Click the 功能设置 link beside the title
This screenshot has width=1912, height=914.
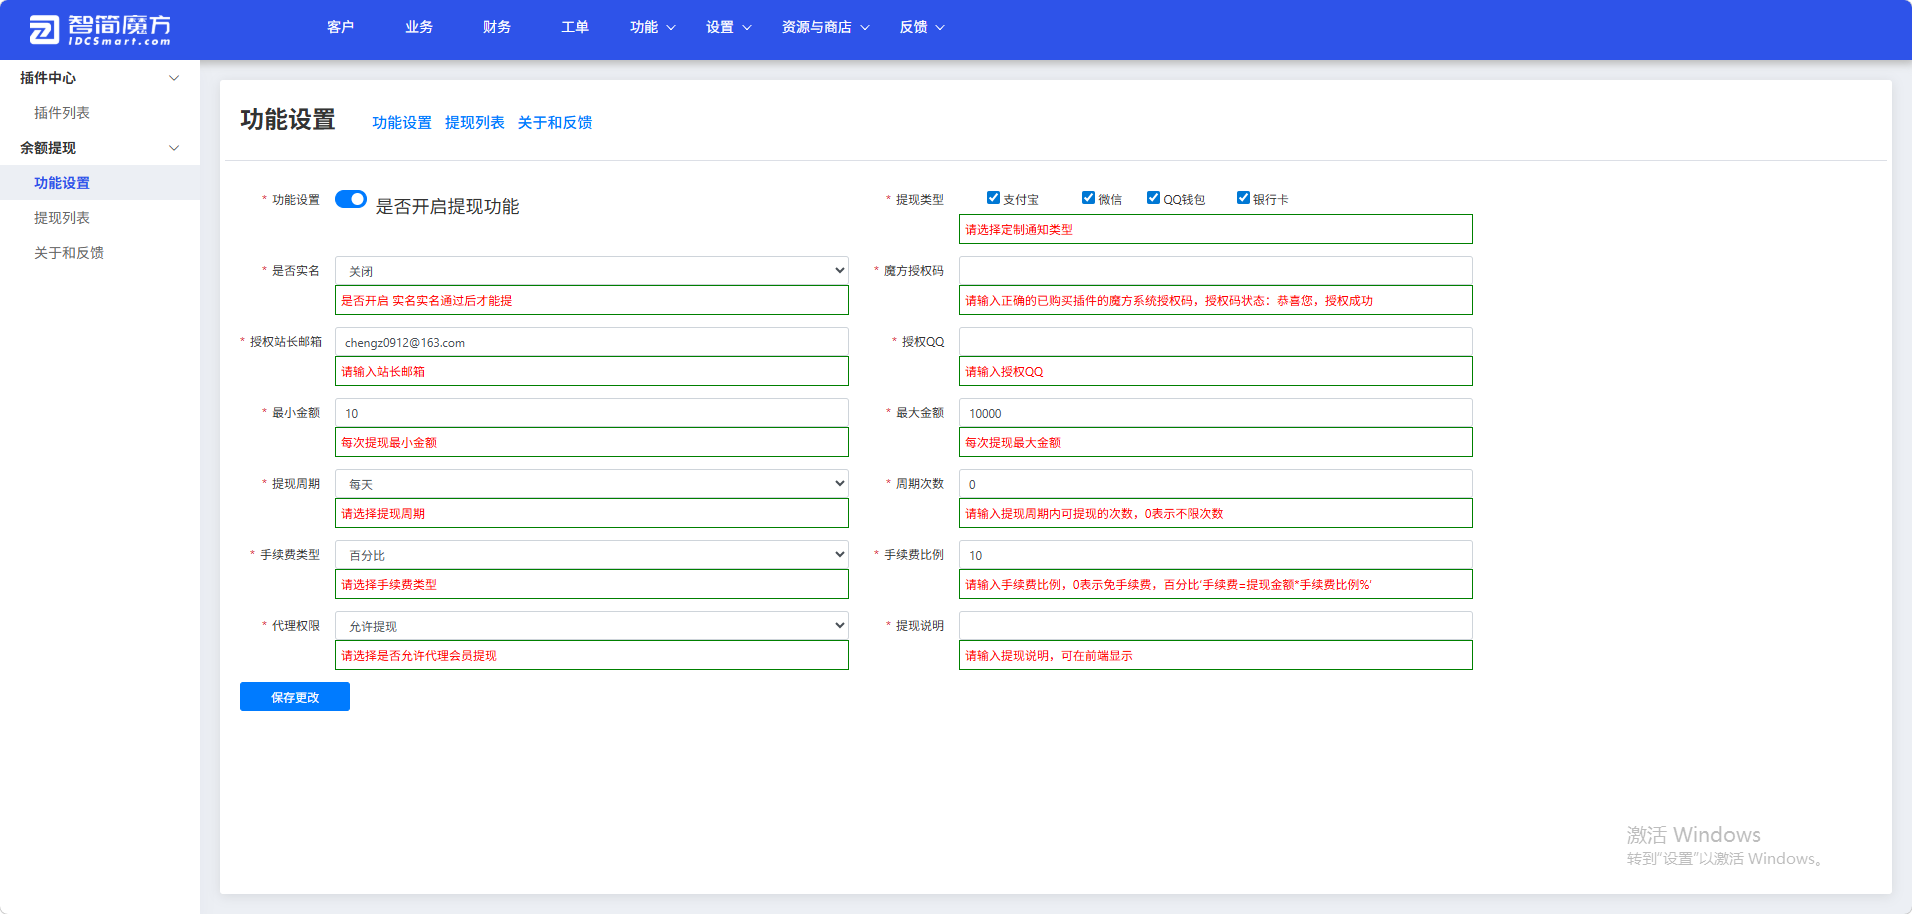point(402,122)
